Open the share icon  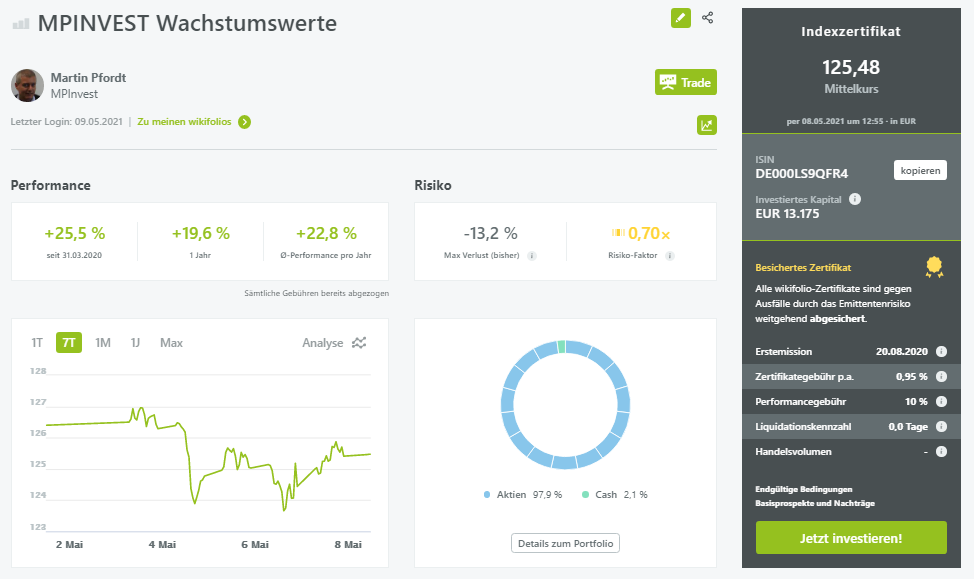708,17
